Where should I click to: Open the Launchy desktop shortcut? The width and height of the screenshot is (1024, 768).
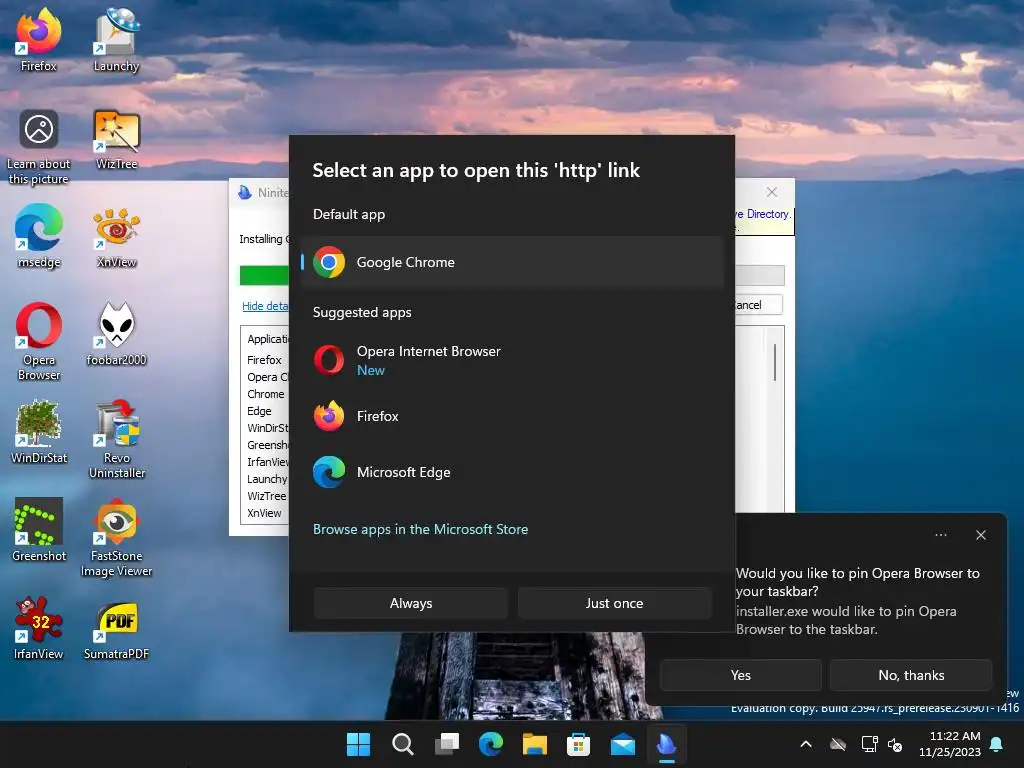point(116,39)
